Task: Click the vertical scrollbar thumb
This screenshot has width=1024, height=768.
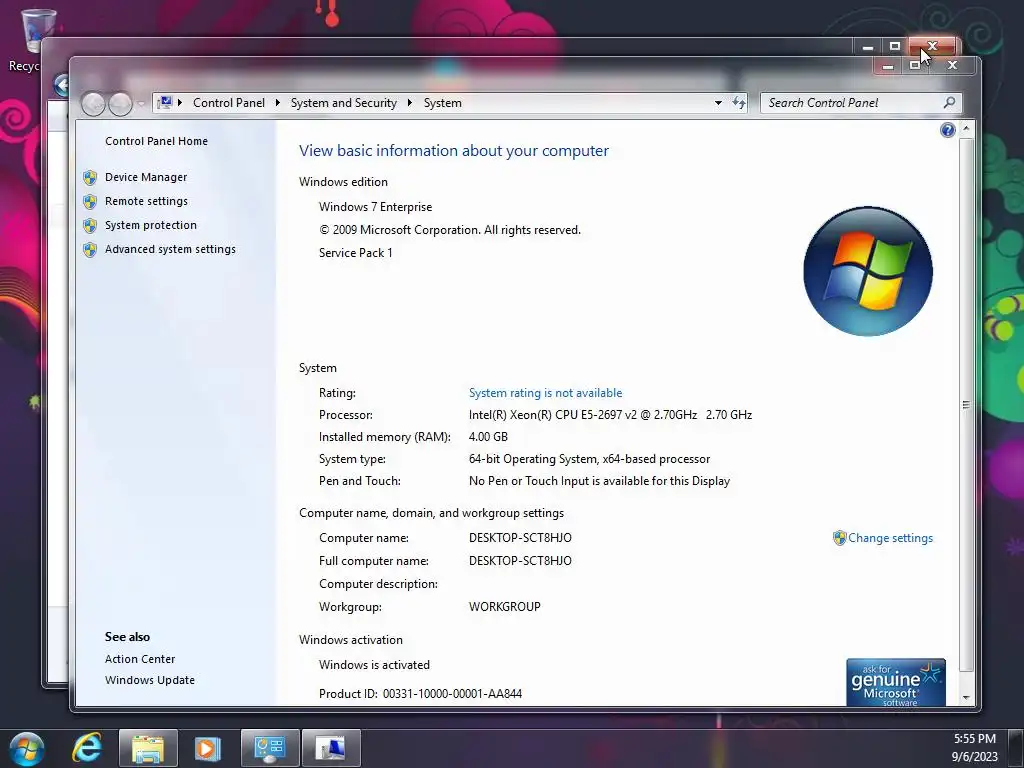Action: (967, 405)
